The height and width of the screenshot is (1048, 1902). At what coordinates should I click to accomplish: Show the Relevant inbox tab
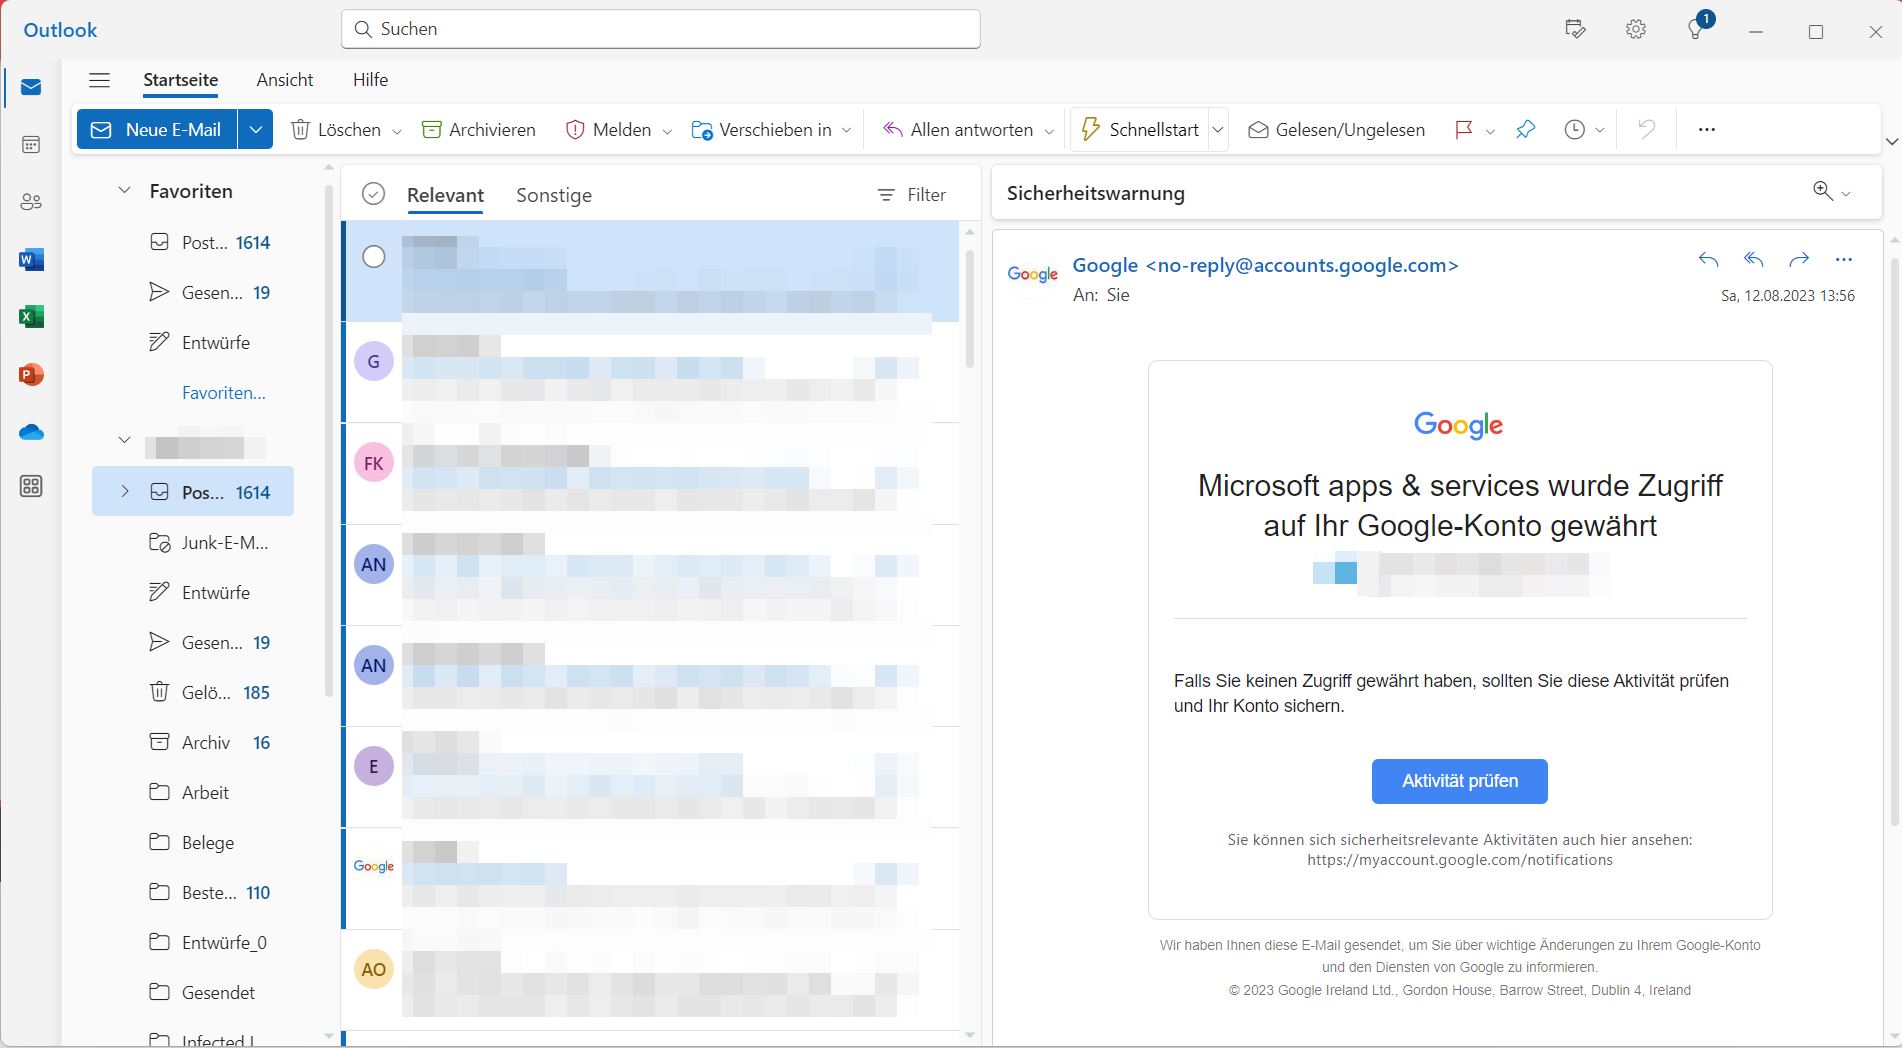pyautogui.click(x=445, y=195)
